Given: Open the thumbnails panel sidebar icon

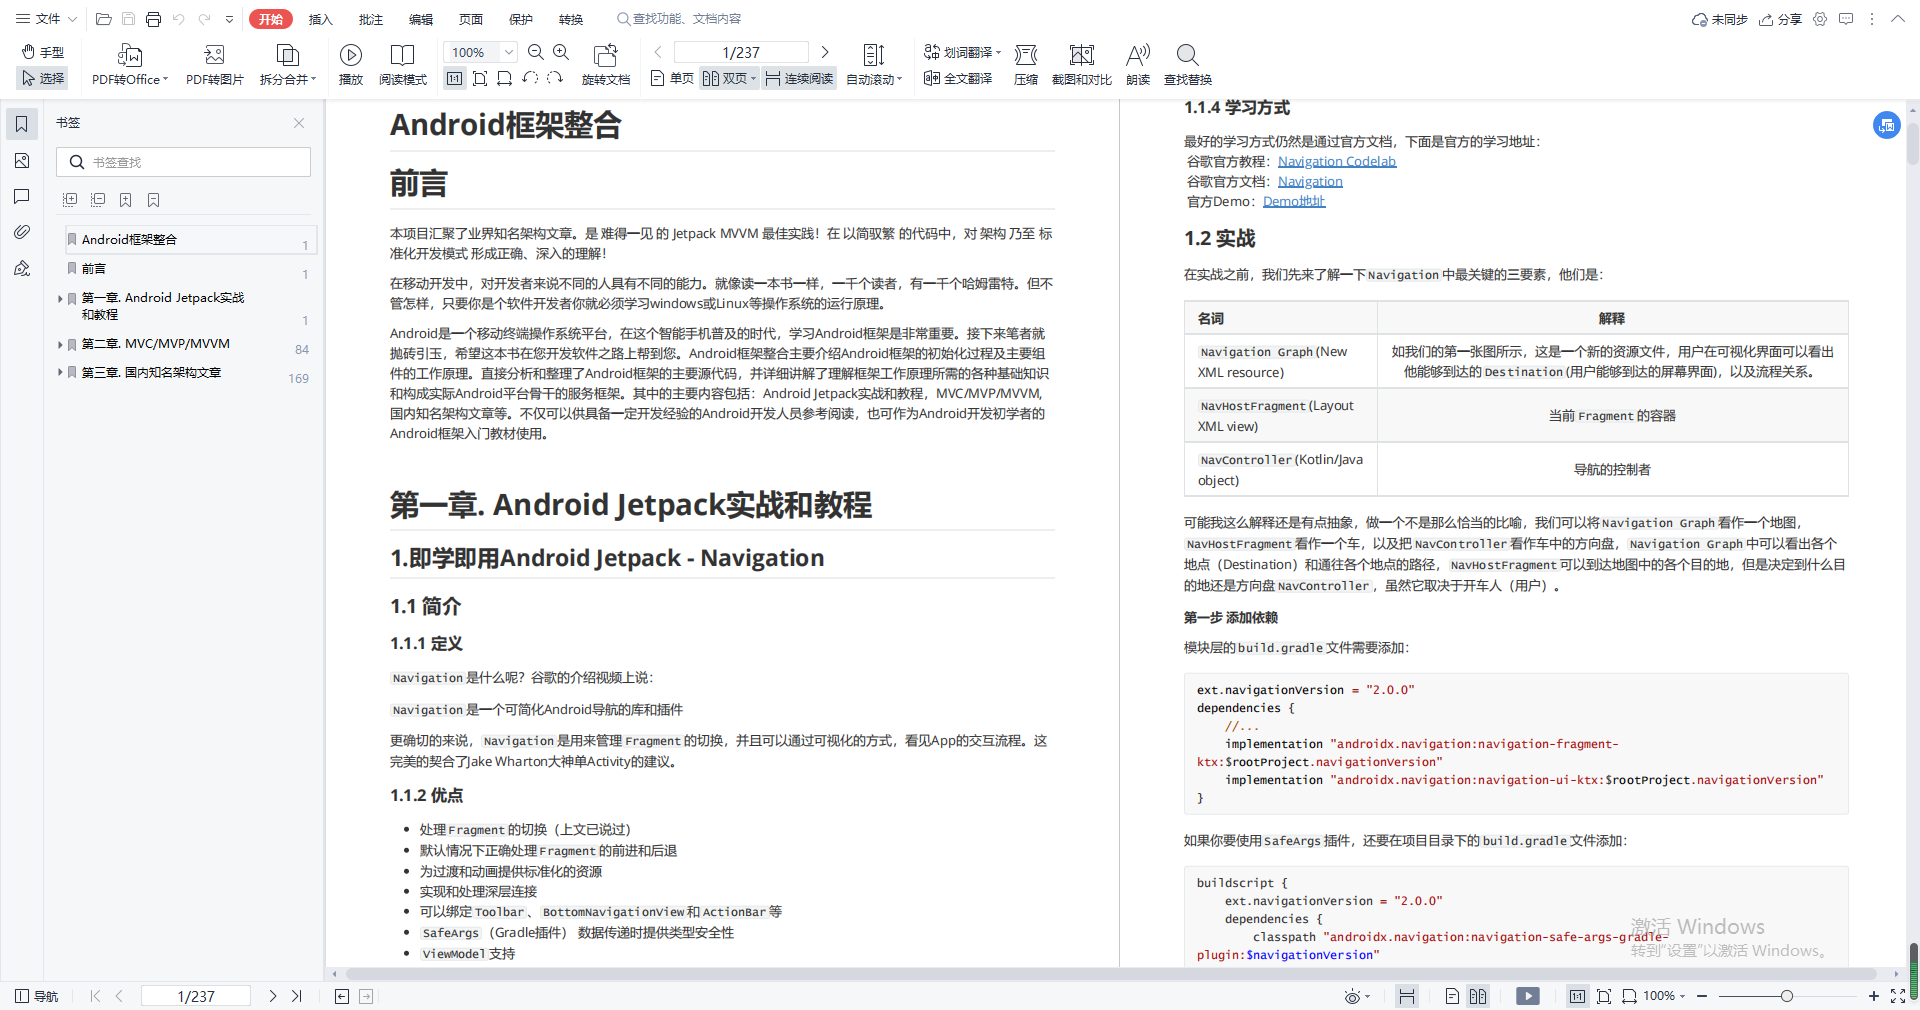Looking at the screenshot, I should [22, 160].
